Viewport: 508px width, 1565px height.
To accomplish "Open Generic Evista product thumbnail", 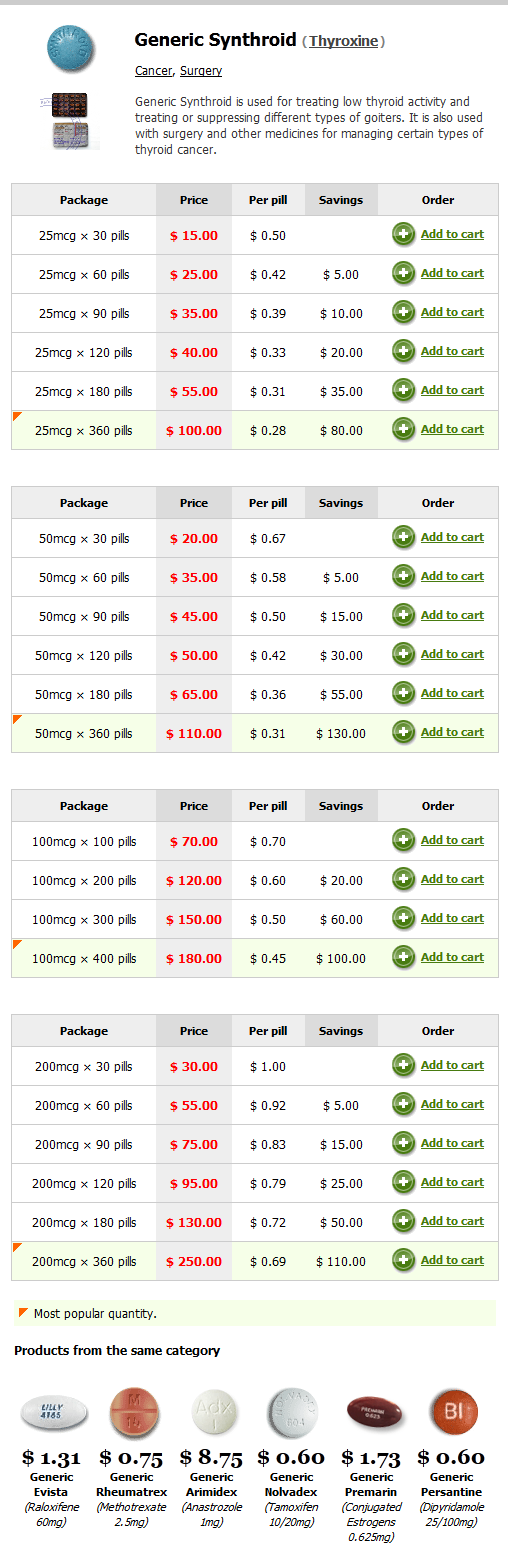I will point(53,1413).
